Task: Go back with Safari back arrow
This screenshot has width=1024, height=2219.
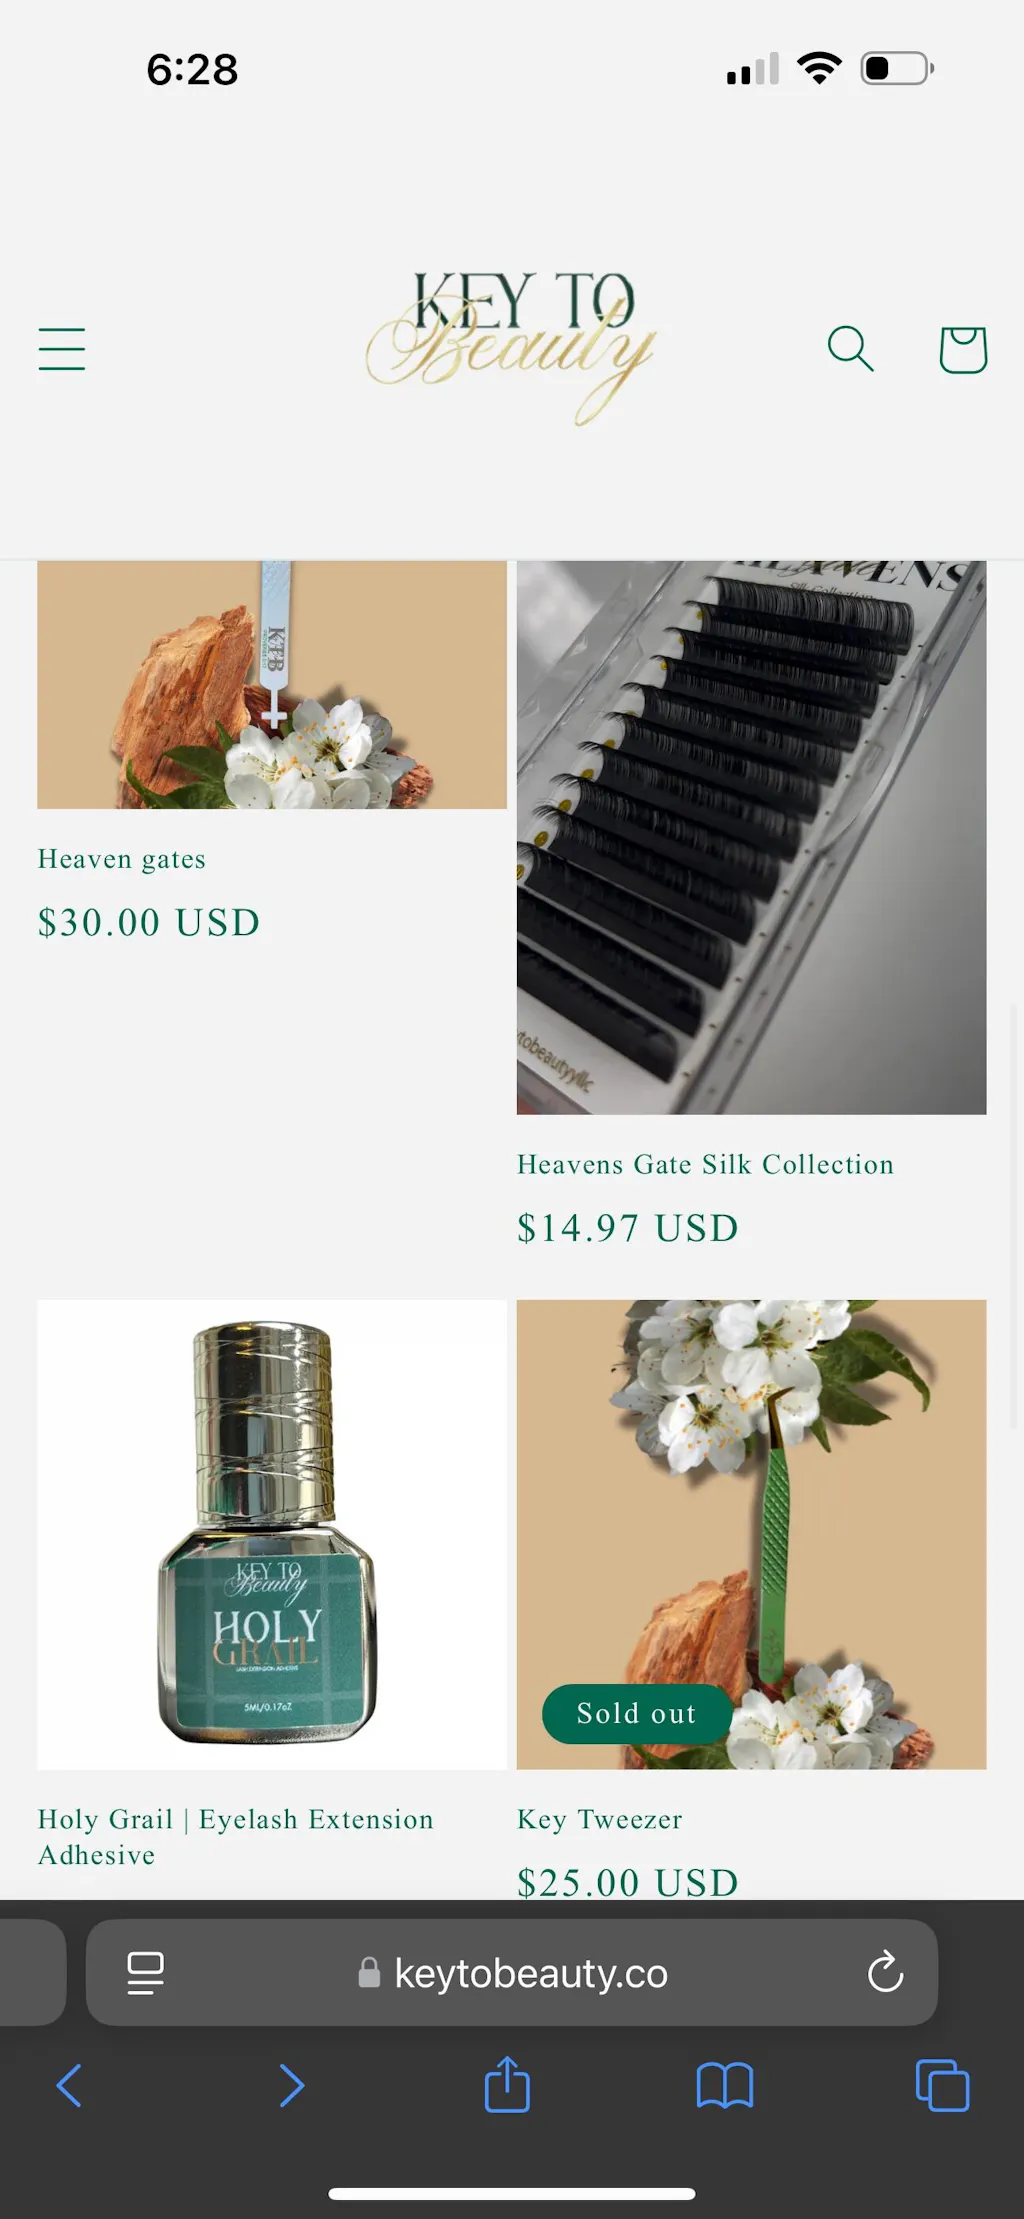Action: coord(69,2085)
